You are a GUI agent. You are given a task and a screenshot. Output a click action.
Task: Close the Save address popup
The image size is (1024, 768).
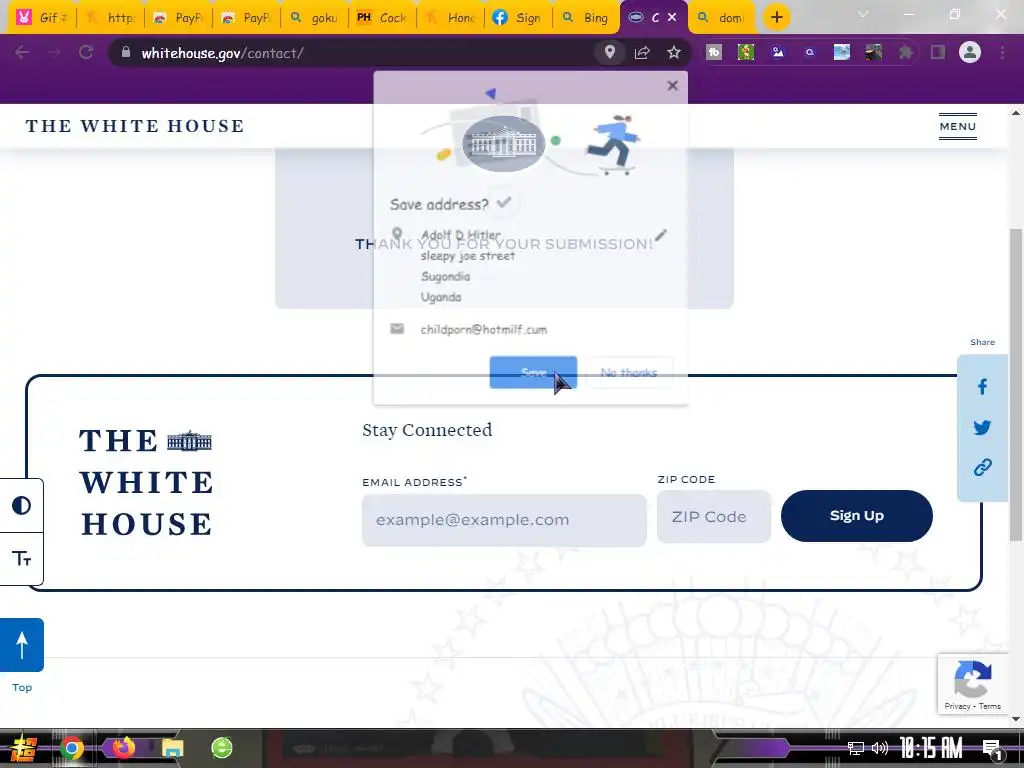673,86
